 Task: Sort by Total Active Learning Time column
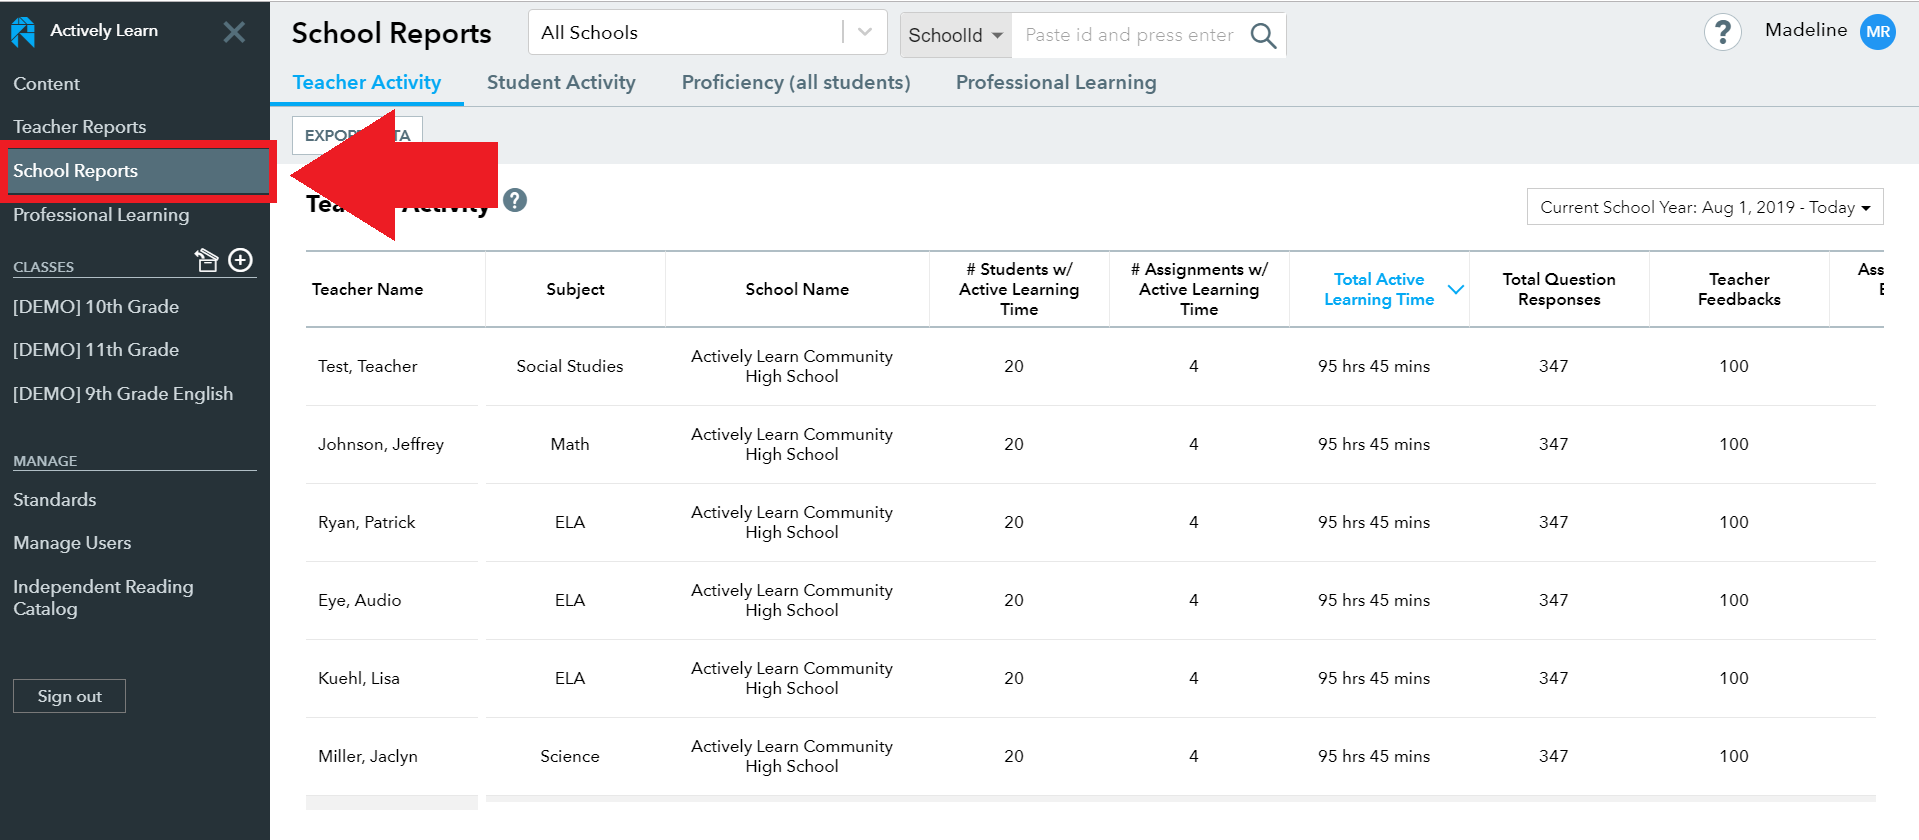[x=1379, y=289]
